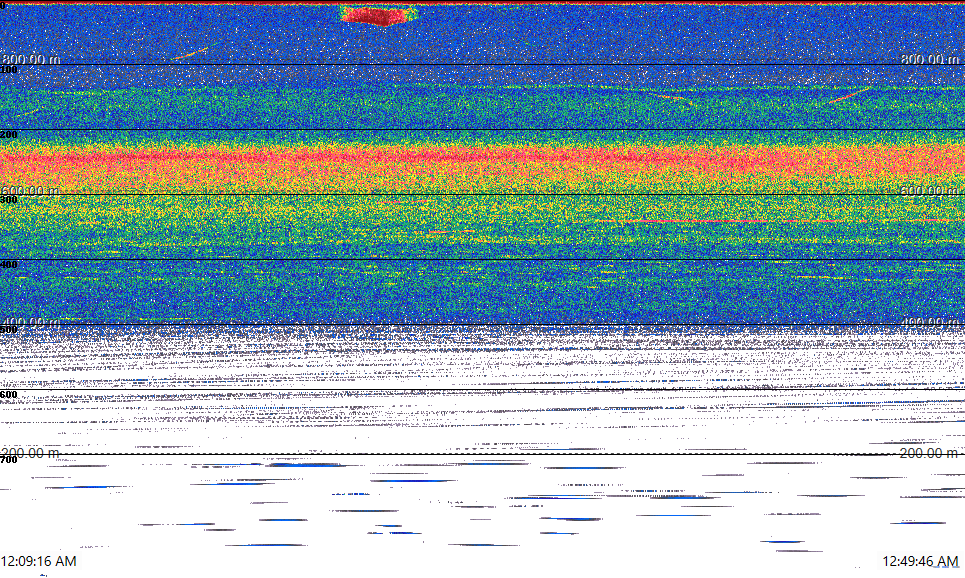Pick the bold depth tick label 500
The image size is (965, 578).
(9, 330)
